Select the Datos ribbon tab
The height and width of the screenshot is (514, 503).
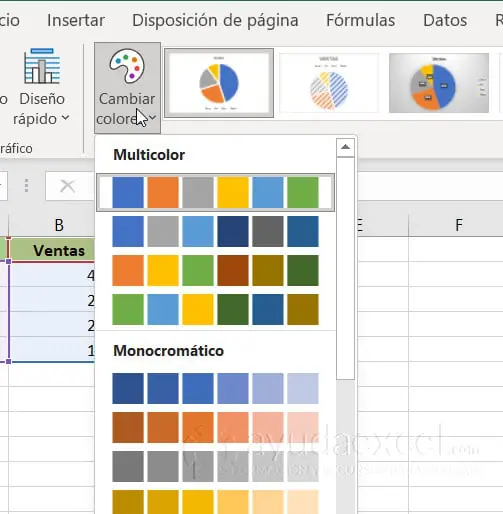pos(445,20)
